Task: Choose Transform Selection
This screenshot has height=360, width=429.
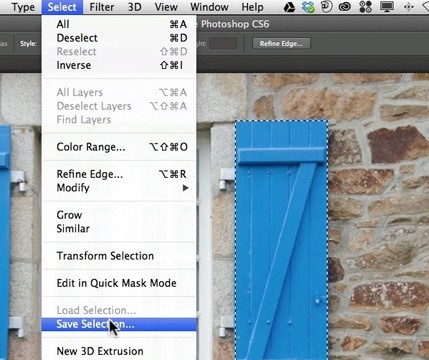Action: (x=119, y=256)
